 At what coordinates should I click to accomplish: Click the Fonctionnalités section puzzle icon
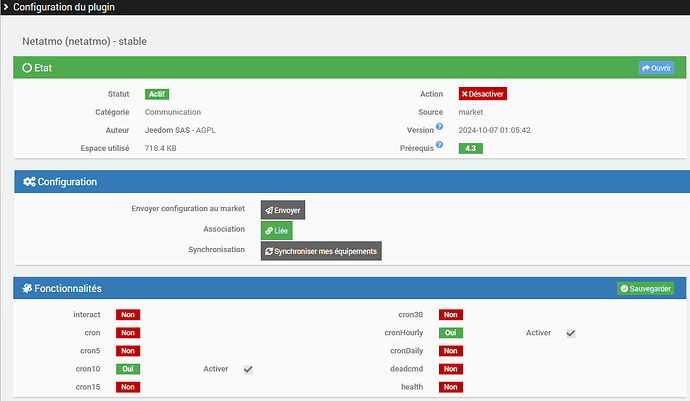27,288
